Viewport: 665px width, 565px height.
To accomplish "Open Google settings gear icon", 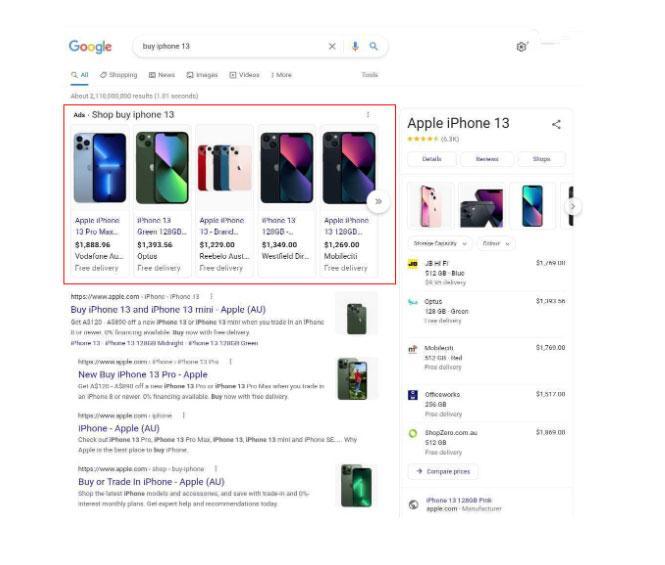I will point(521,47).
